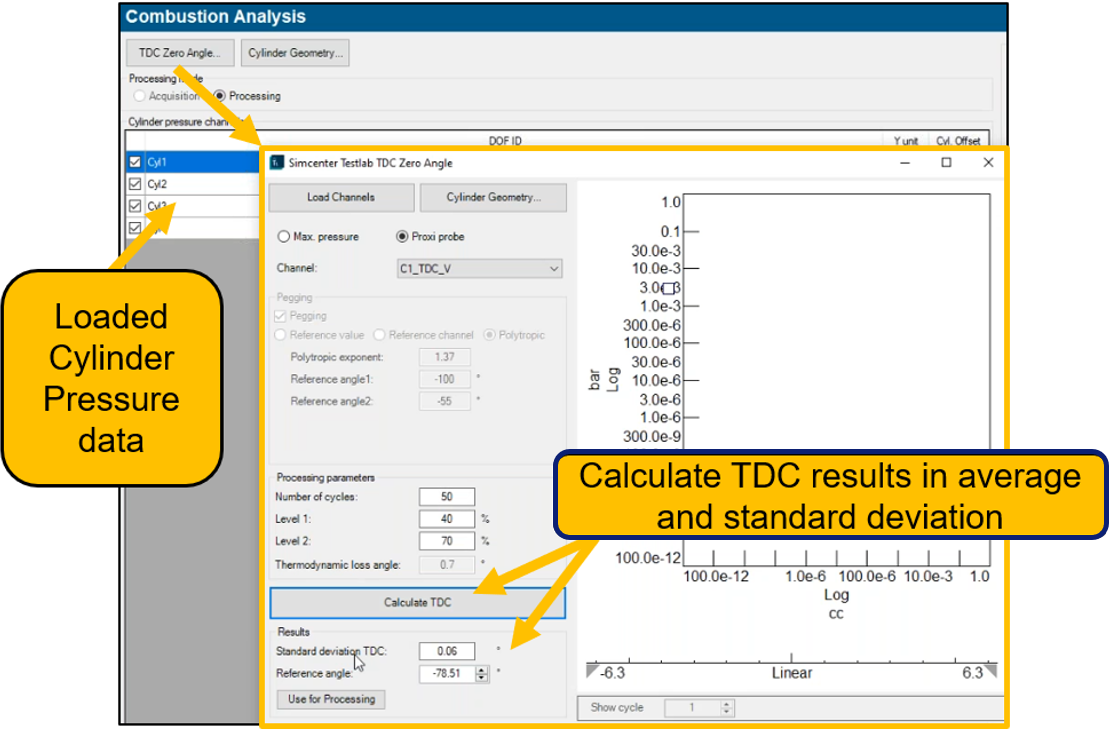Viewport: 1111px width, 733px height.
Task: Toggle the checkbox in the row under Cyl3
Action: pyautogui.click(x=135, y=227)
